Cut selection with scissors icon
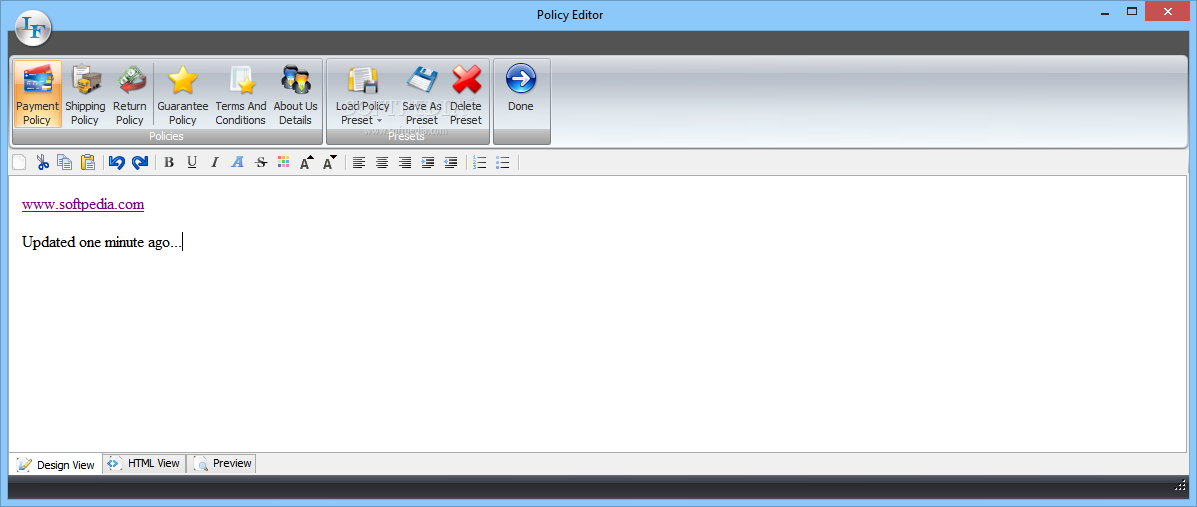Screen dimensions: 1197x507 [42, 162]
